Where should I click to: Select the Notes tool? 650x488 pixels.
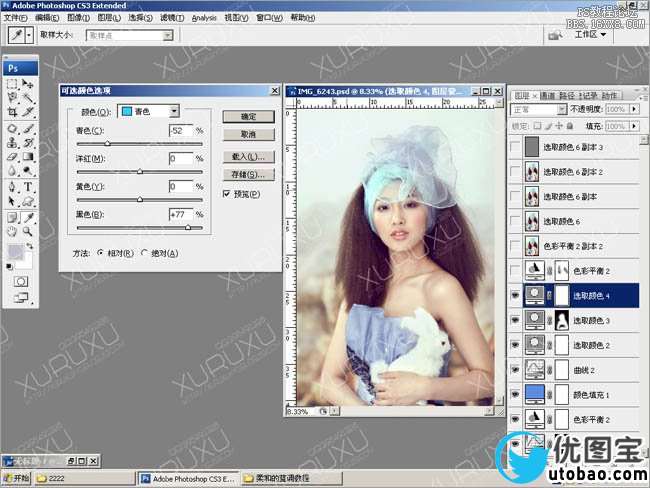pos(12,217)
